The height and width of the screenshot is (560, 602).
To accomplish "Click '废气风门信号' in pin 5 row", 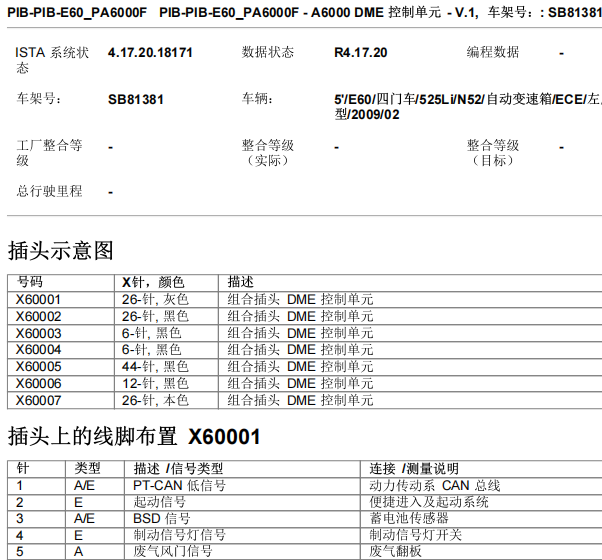I will click(x=173, y=552).
